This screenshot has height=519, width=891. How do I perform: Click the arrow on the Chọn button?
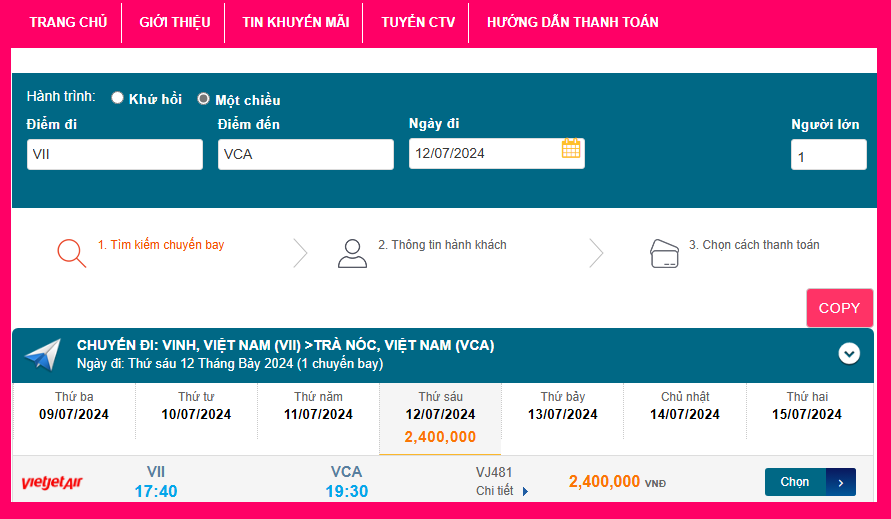pyautogui.click(x=841, y=482)
